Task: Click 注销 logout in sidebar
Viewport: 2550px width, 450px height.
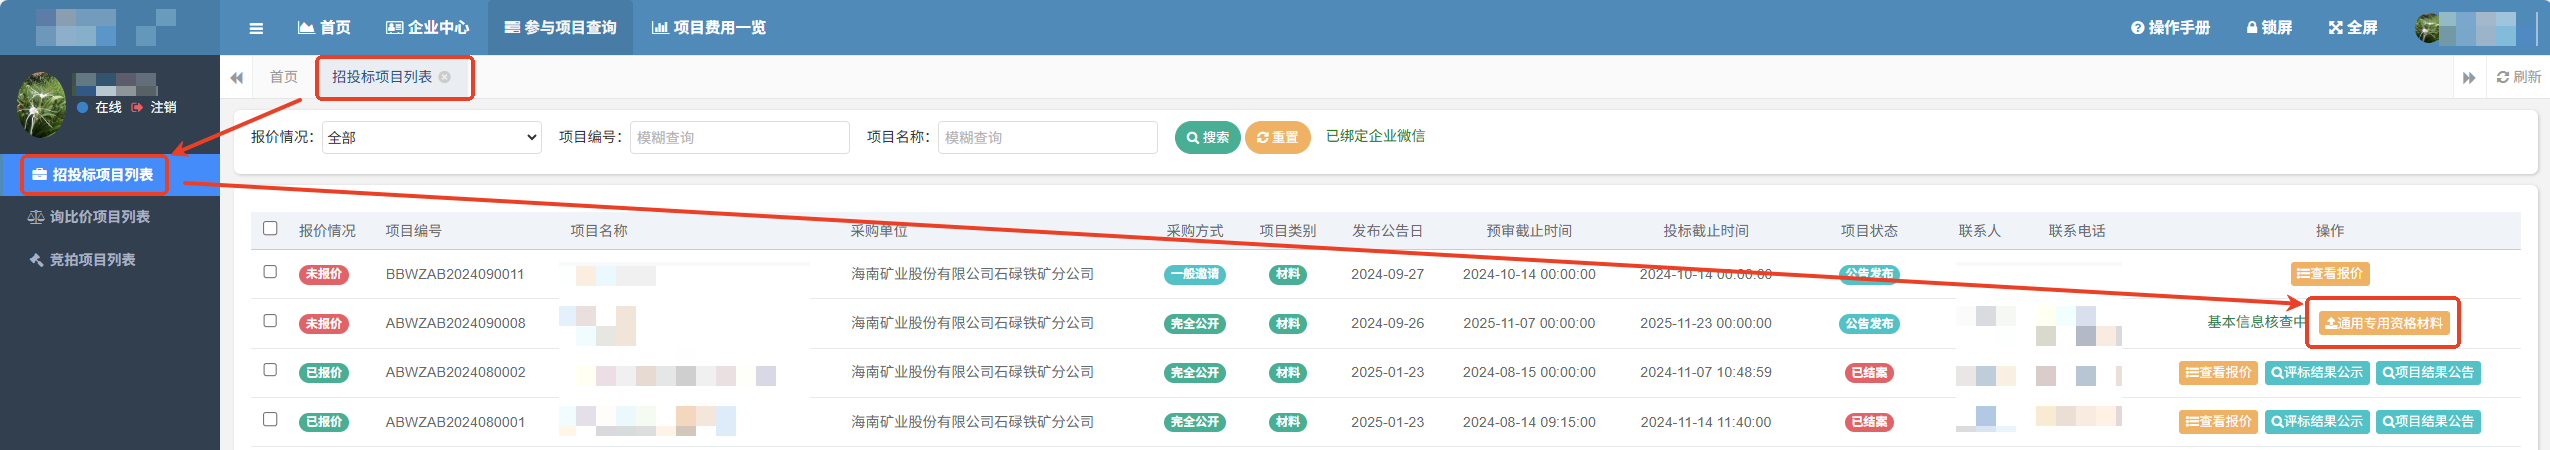Action: click(162, 107)
